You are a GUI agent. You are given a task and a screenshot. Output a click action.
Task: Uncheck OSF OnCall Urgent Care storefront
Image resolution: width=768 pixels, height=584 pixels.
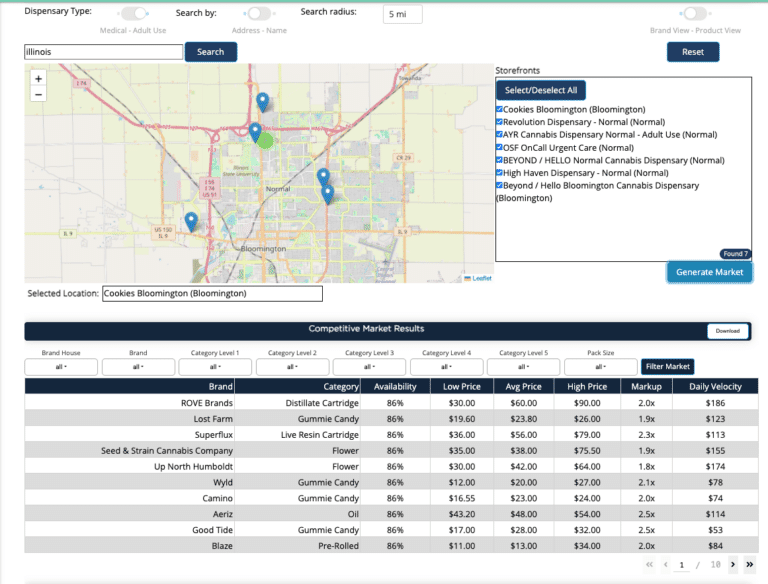pos(499,147)
